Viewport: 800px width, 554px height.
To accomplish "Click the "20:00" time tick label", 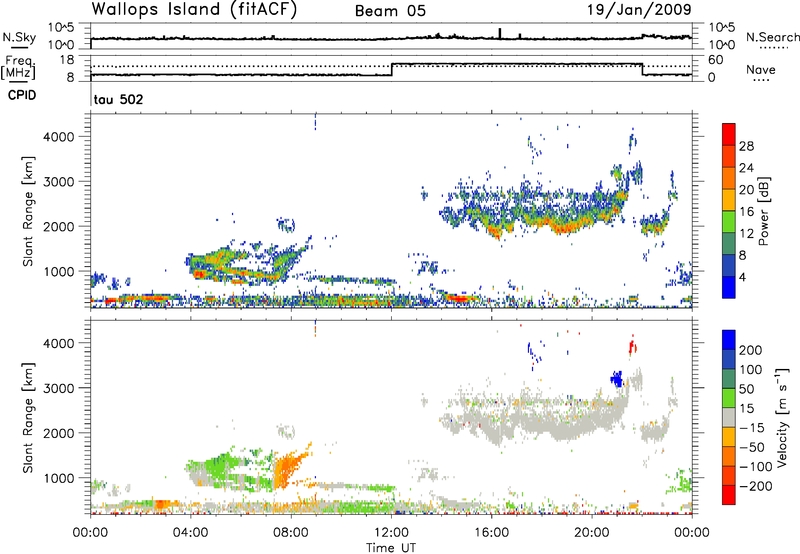I will [x=592, y=533].
